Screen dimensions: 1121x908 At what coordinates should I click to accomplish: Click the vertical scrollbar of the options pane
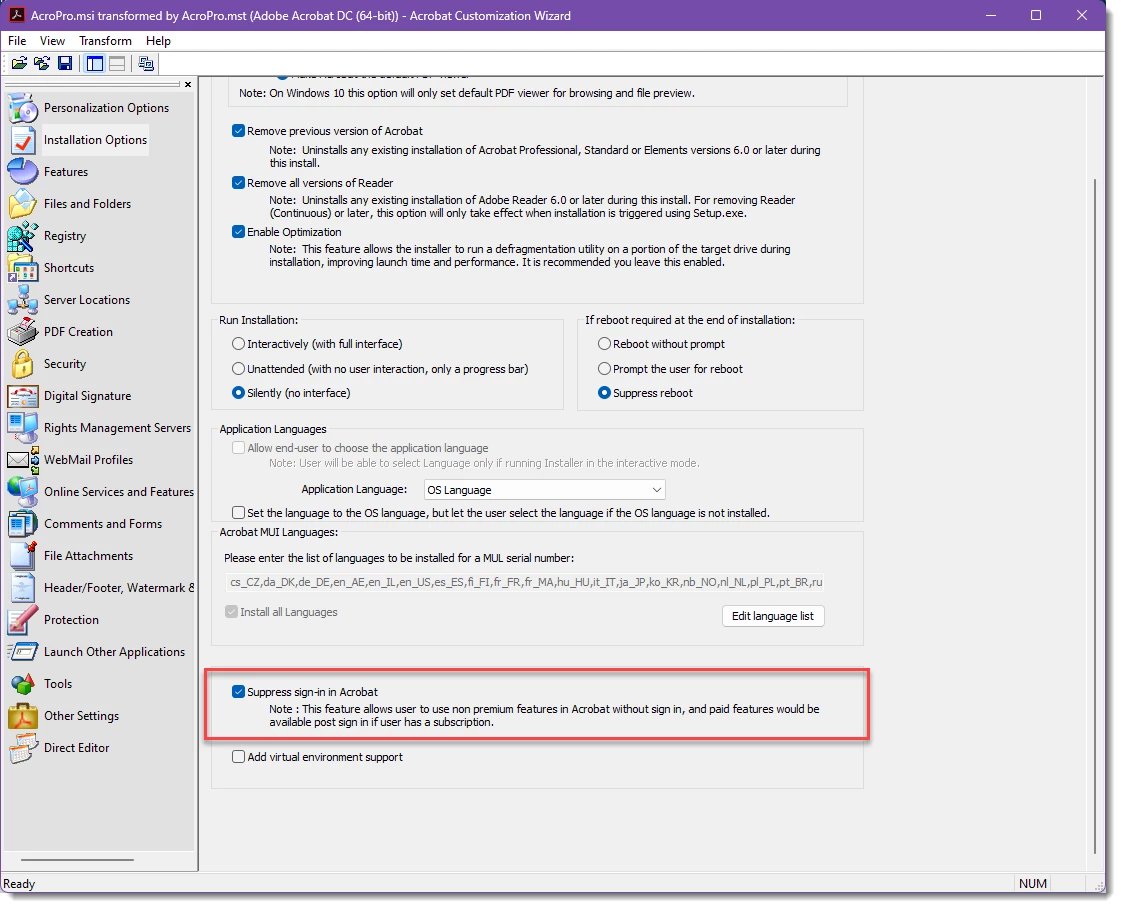pyautogui.click(x=1095, y=515)
